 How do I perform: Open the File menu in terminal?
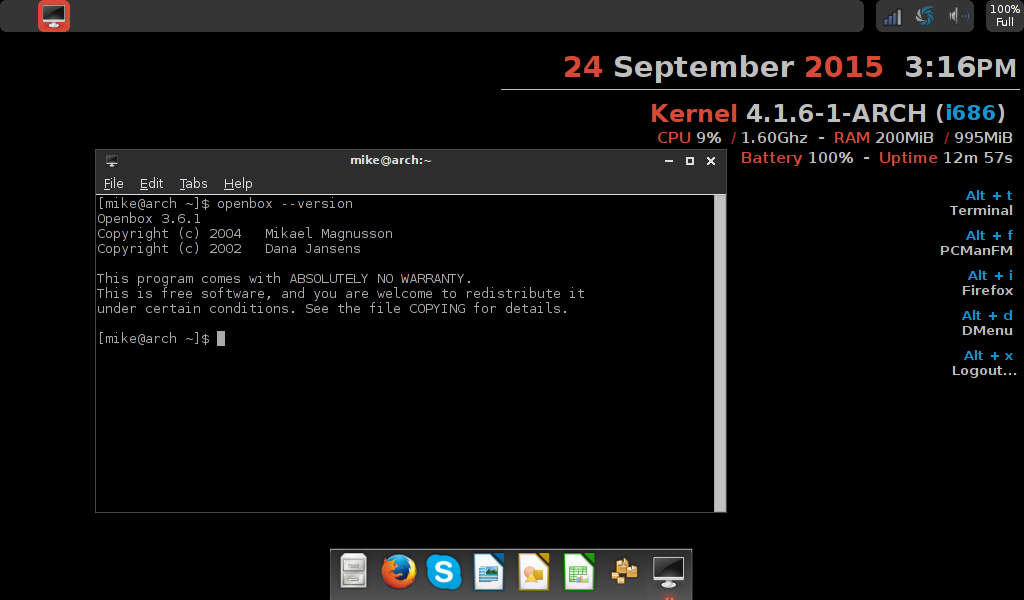click(x=114, y=183)
